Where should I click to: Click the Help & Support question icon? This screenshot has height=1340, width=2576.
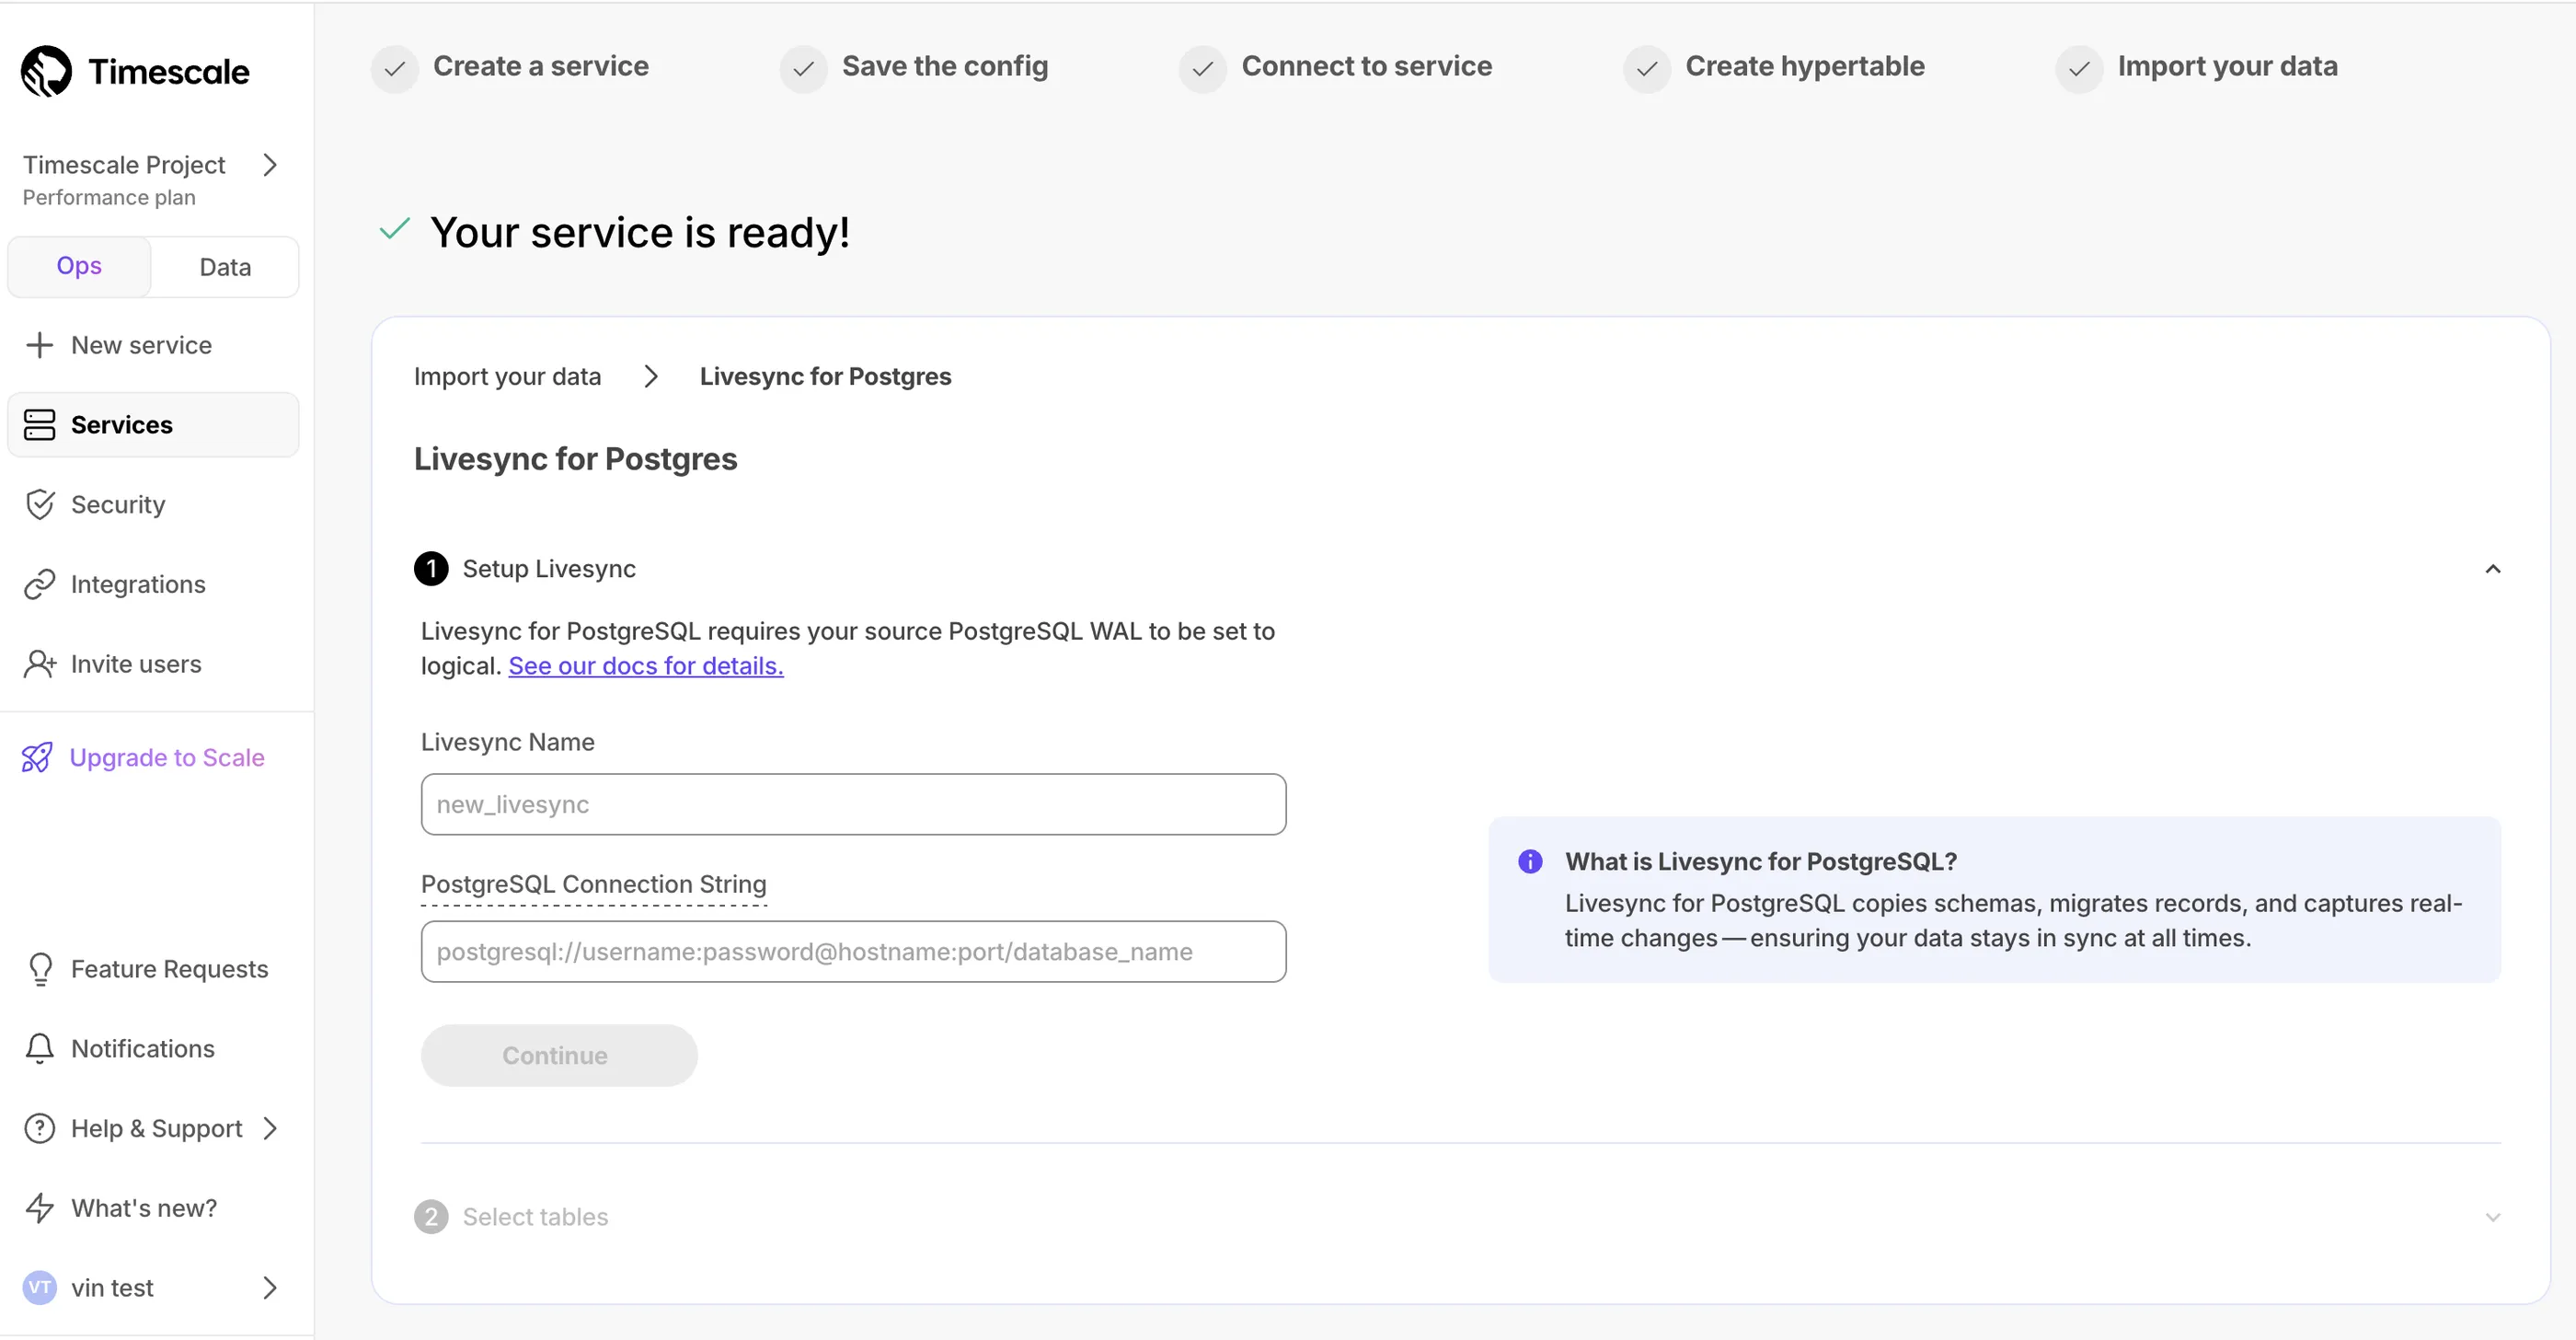(x=39, y=1128)
